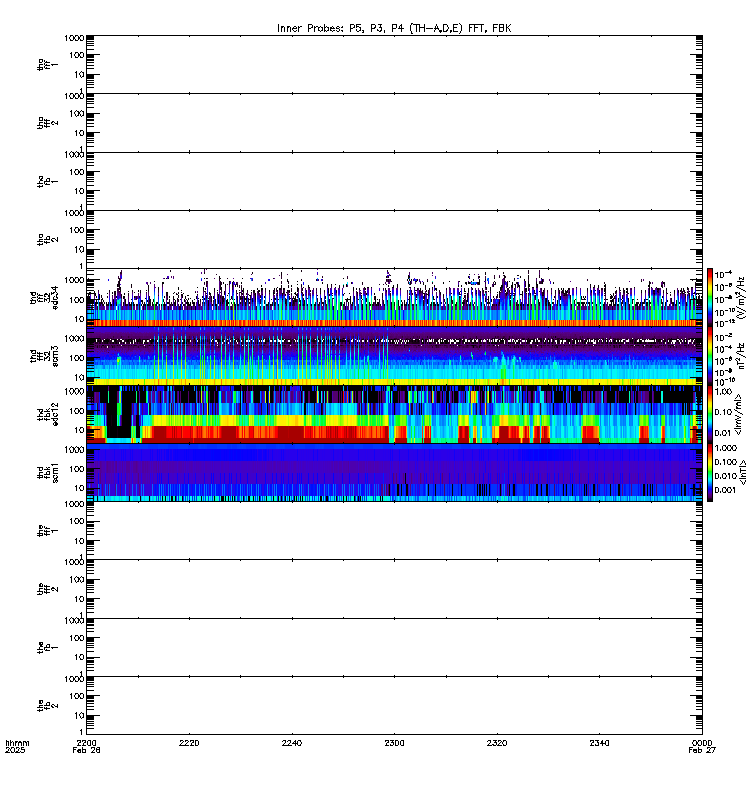Select the 'tha fb 1' panel label
Viewport: 750px width, 800px height.
click(47, 181)
